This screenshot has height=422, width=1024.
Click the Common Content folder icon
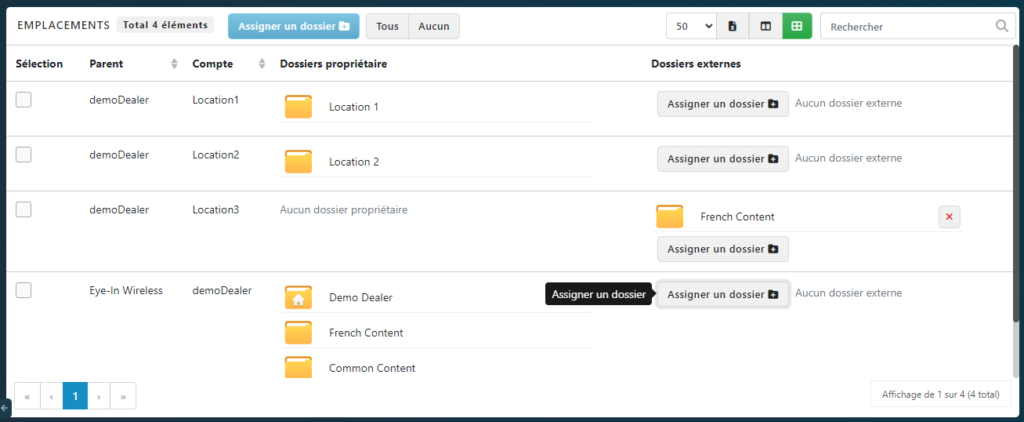298,368
